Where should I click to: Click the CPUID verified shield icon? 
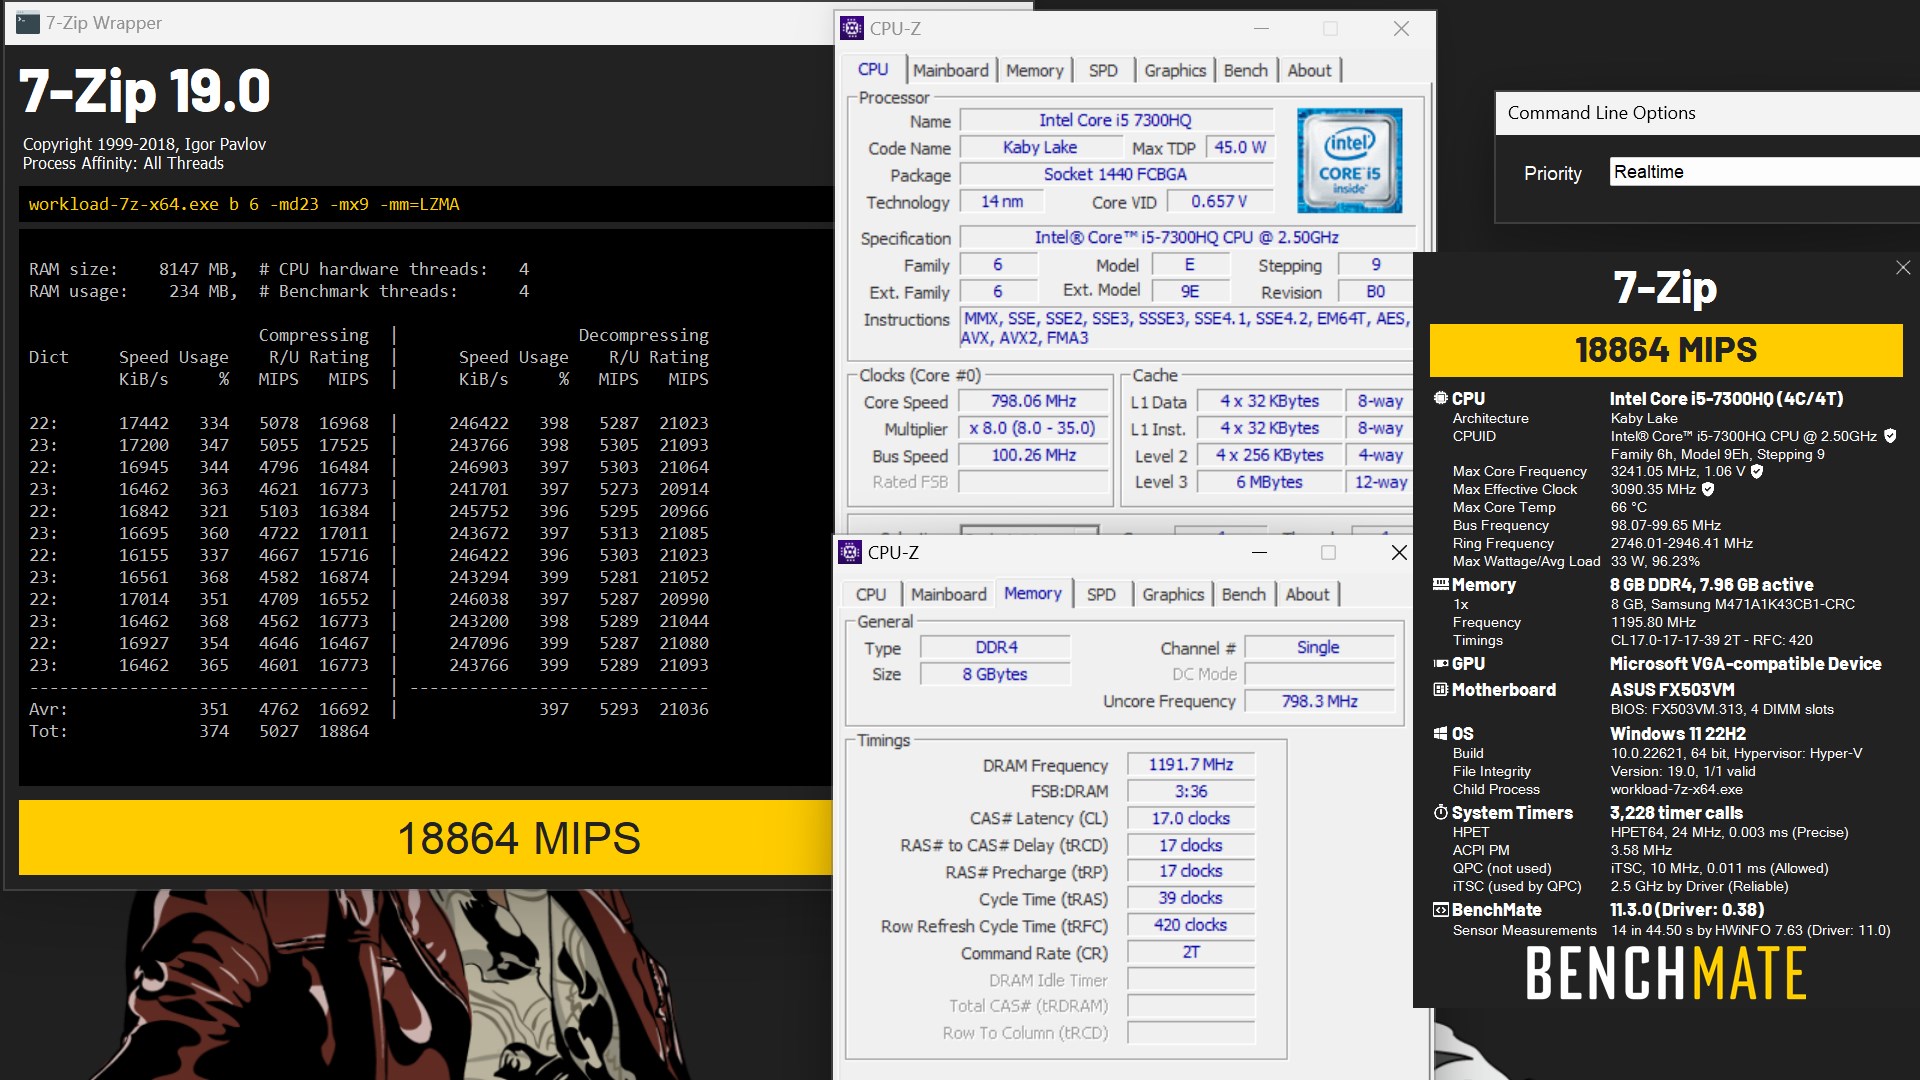pyautogui.click(x=1890, y=436)
